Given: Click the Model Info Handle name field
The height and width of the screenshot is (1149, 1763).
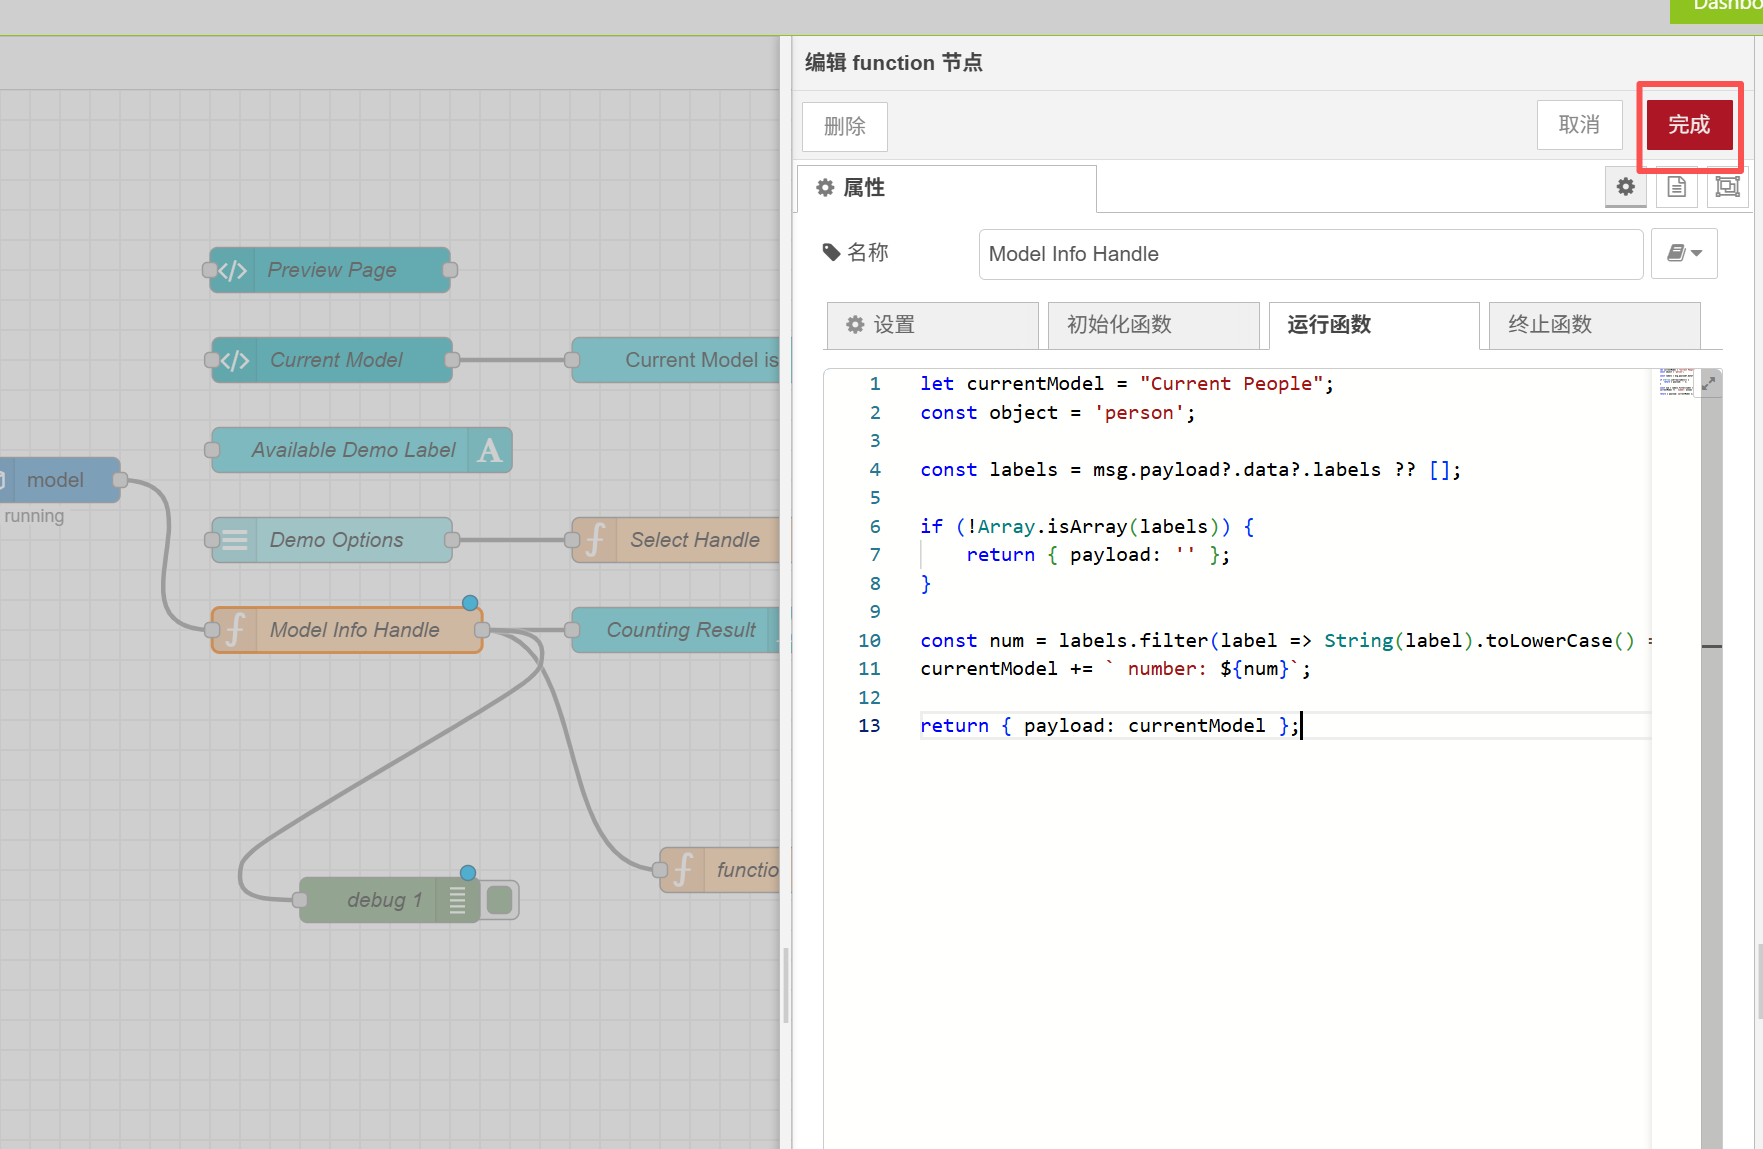Looking at the screenshot, I should pos(1310,254).
